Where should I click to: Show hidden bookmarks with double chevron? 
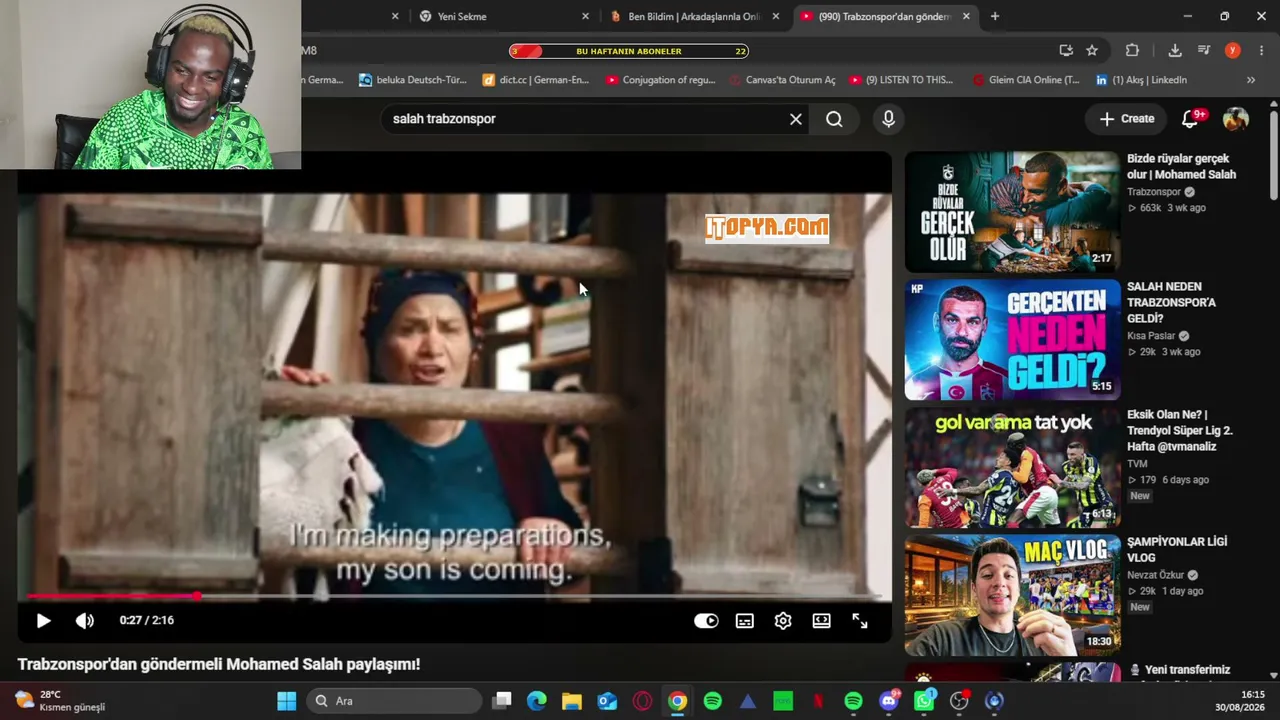[1251, 80]
